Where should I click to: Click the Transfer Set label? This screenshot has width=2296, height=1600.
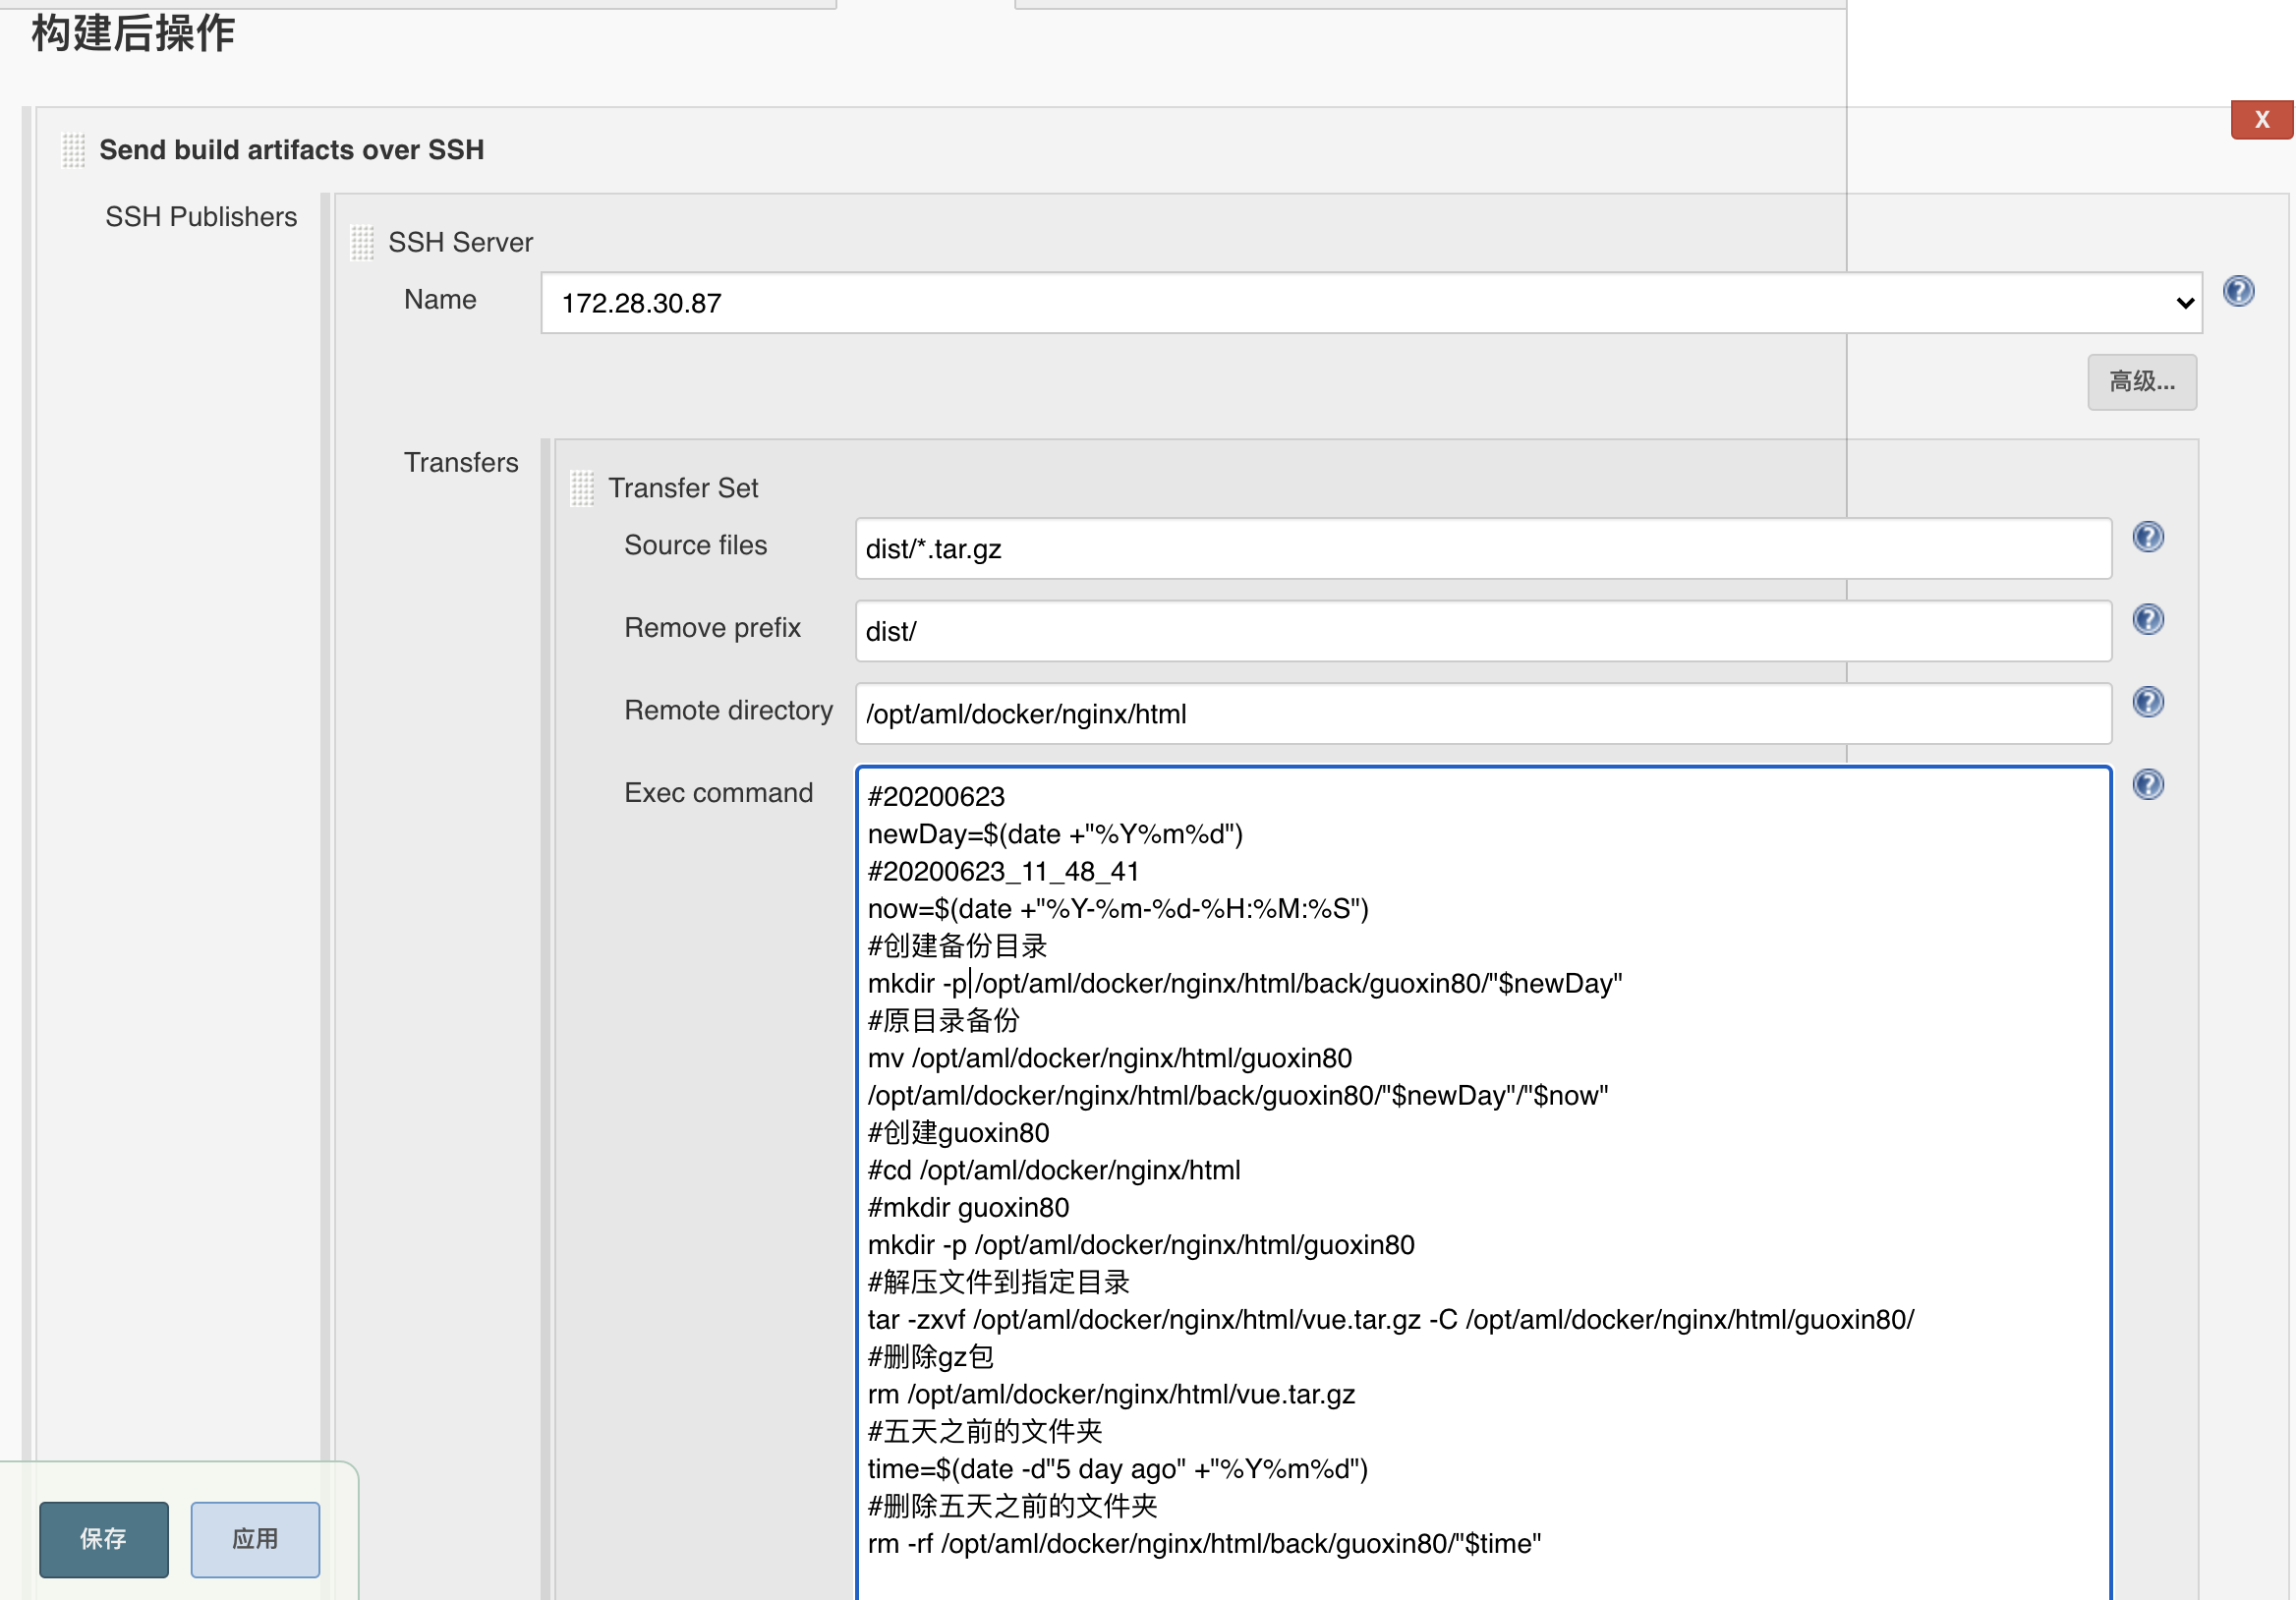point(683,488)
